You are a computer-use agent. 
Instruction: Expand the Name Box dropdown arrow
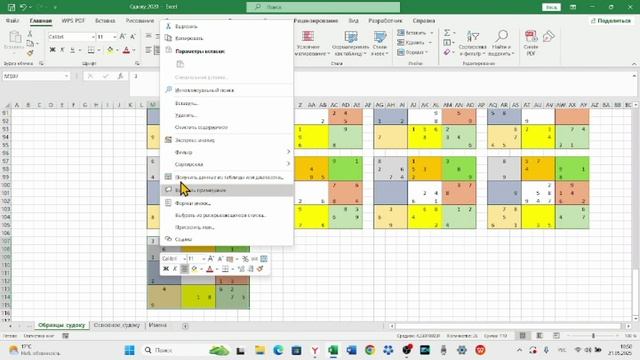point(66,76)
